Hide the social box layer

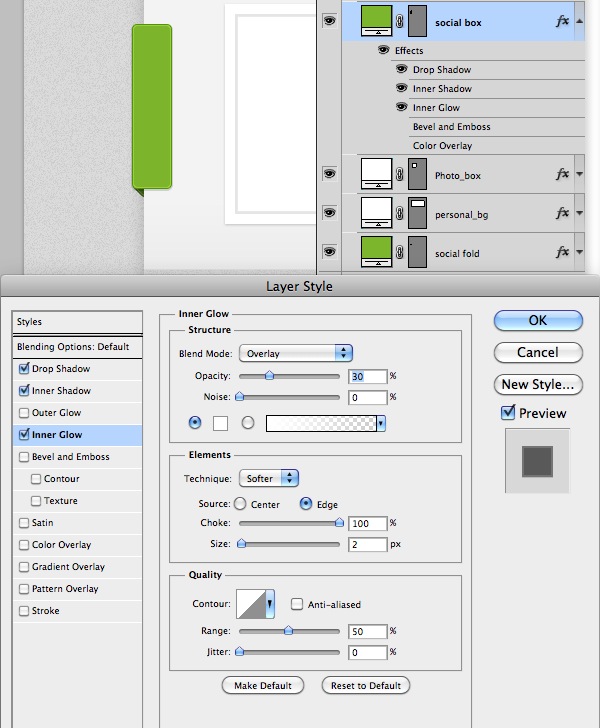tap(329, 20)
